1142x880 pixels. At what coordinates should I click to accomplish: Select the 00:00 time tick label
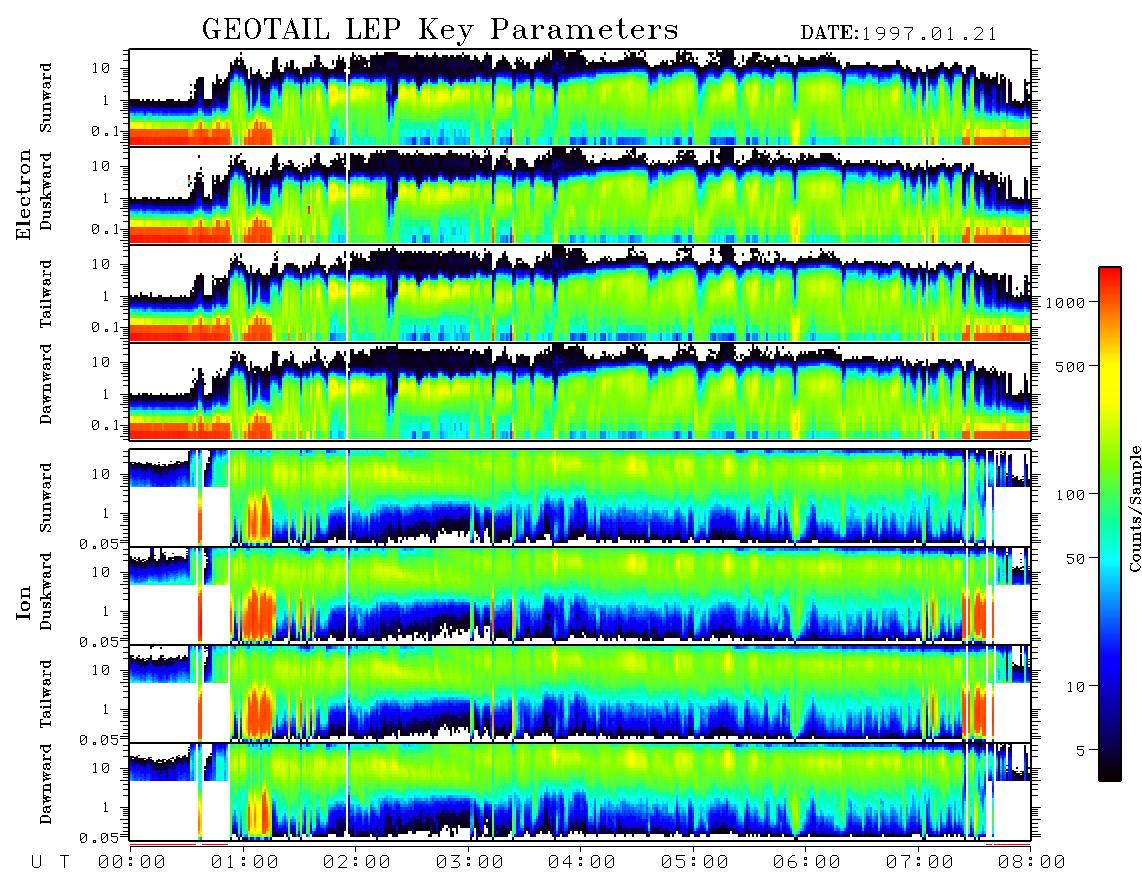tap(132, 862)
